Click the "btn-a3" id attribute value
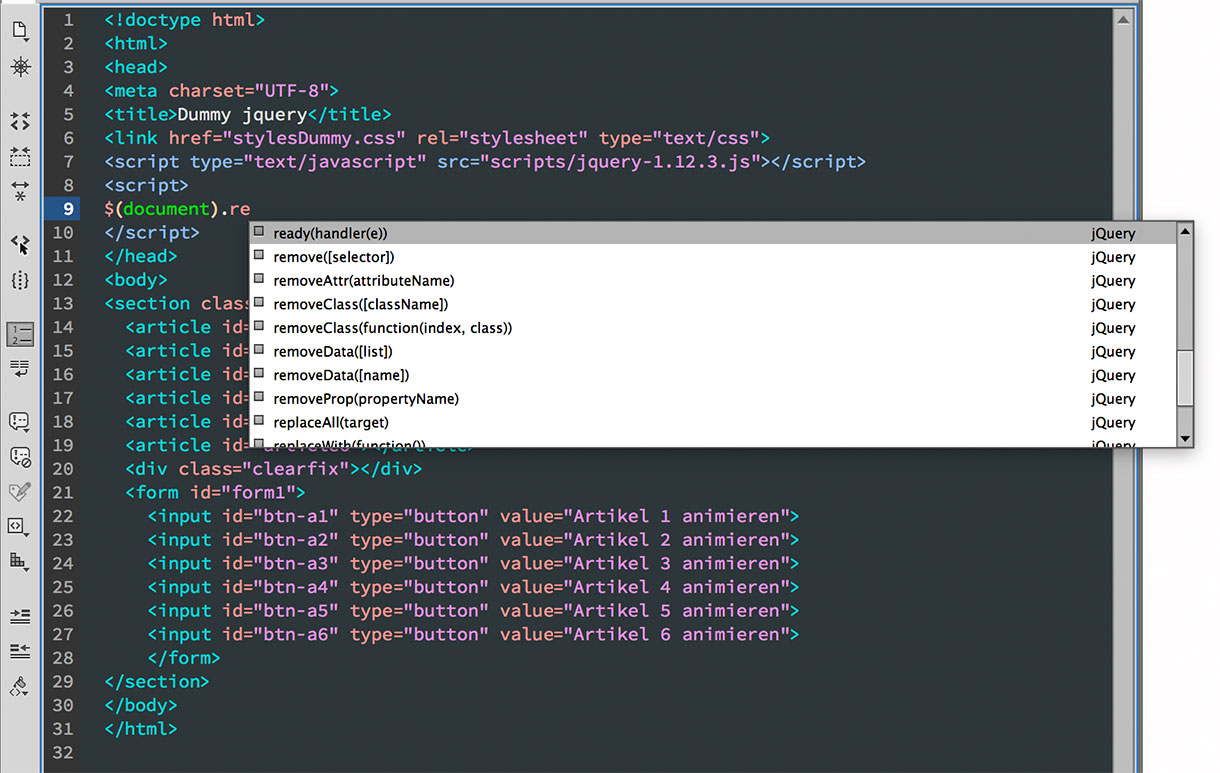The width and height of the screenshot is (1220, 773). coord(295,564)
